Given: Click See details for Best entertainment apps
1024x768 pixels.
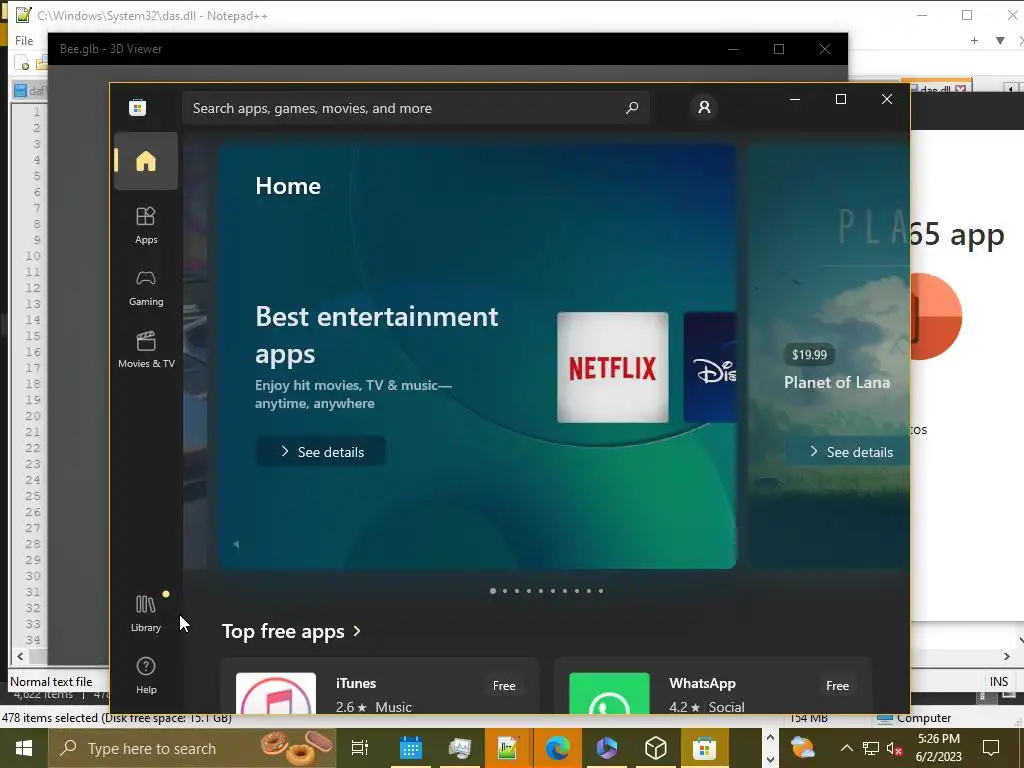Looking at the screenshot, I should [x=321, y=451].
